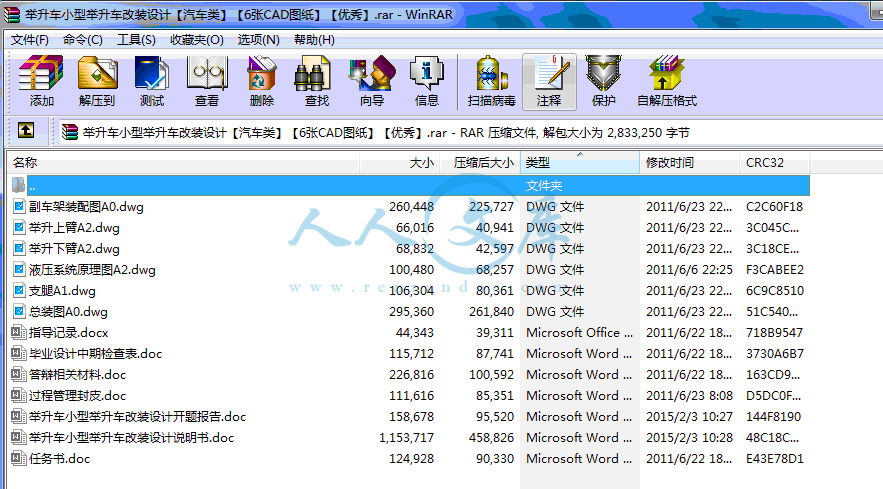Open the 命令(C) menu
Screen dimensions: 883x489
click(83, 40)
